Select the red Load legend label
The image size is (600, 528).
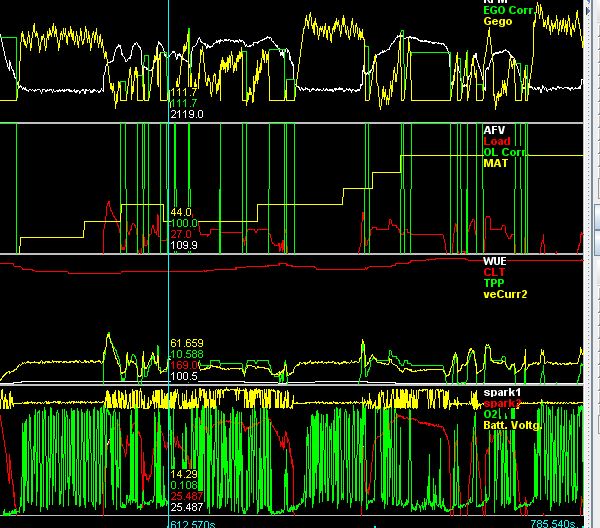497,141
